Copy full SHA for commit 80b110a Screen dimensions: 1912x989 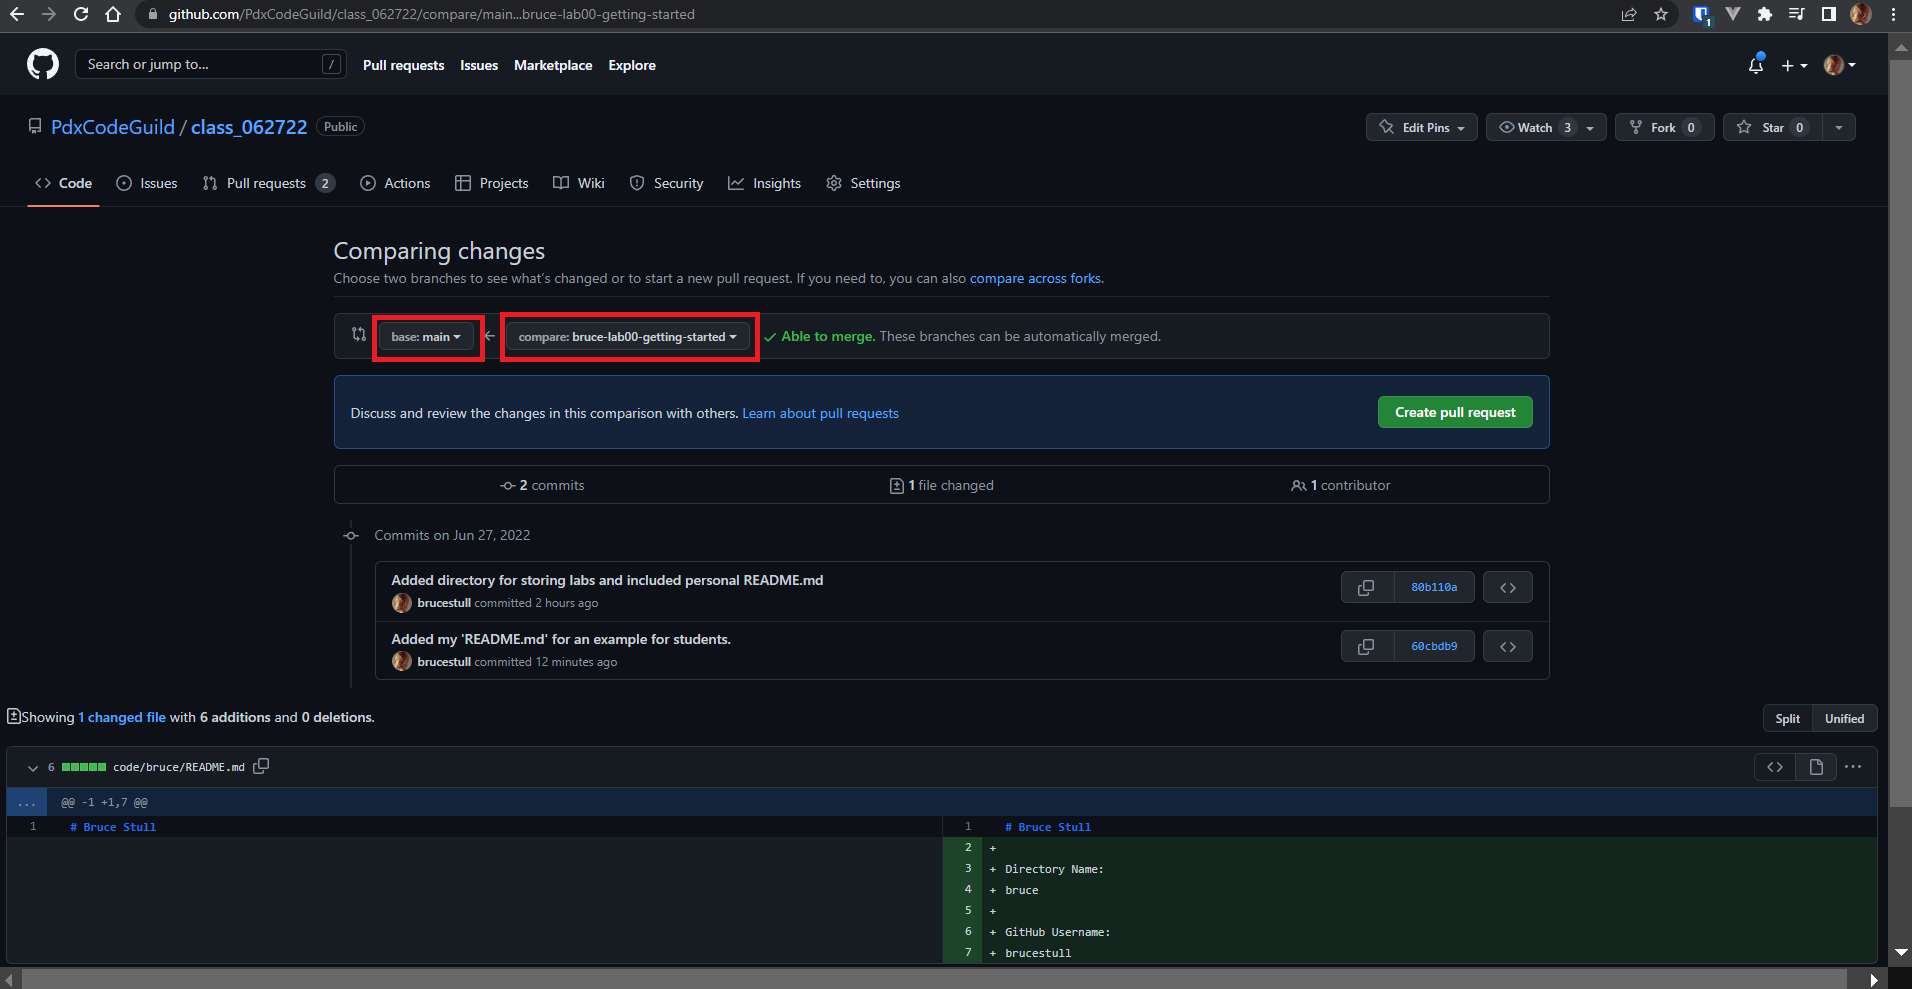1367,587
